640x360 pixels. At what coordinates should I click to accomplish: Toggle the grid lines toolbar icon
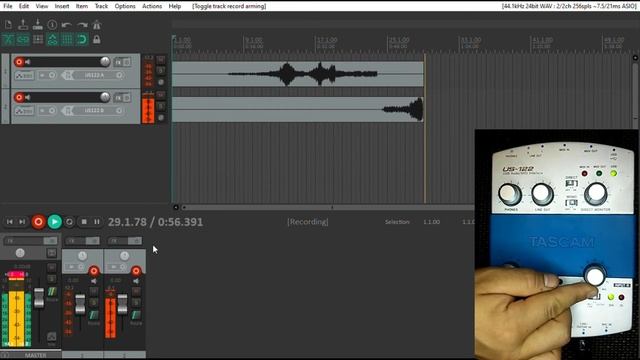67,40
